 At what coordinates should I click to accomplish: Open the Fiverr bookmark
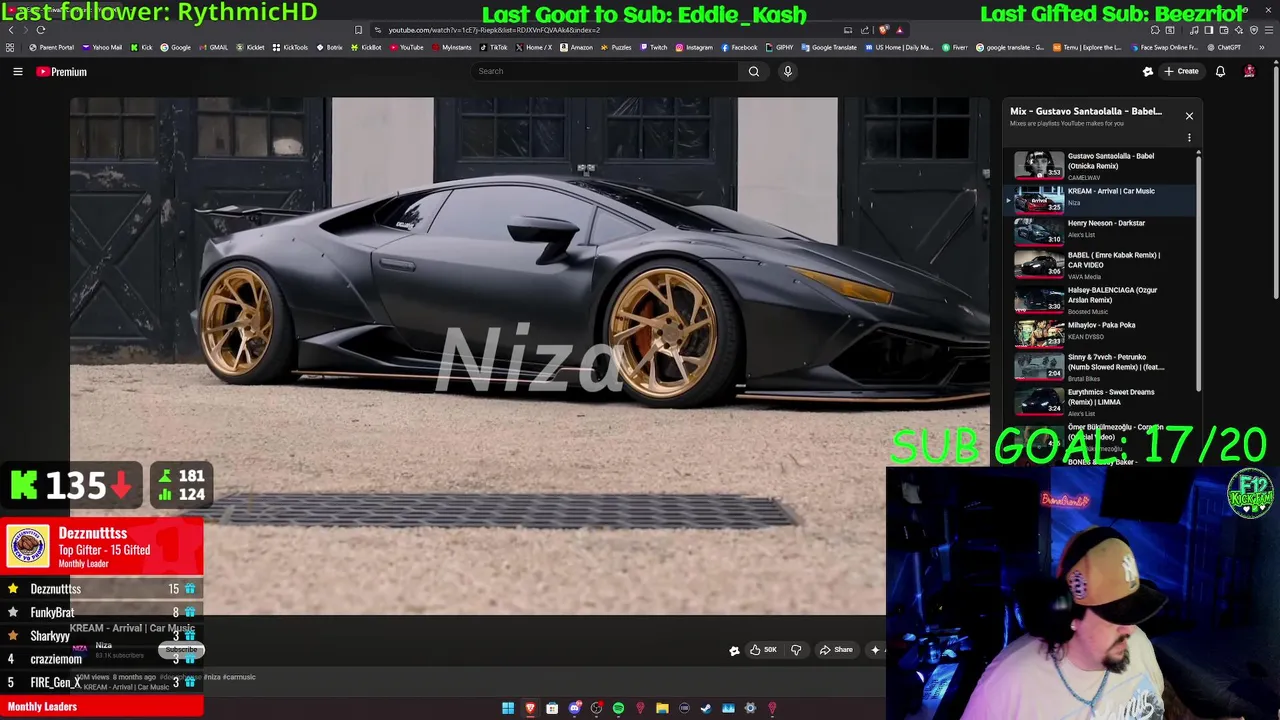coord(955,47)
